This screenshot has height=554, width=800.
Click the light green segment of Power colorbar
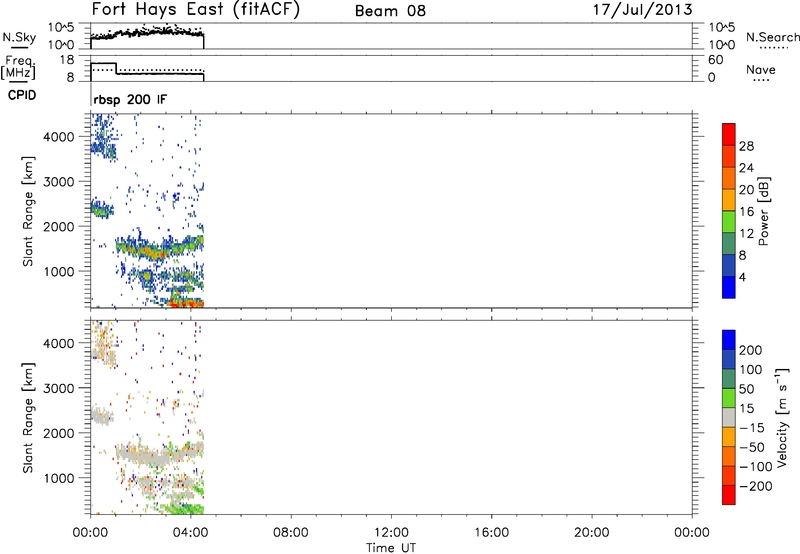pos(729,221)
